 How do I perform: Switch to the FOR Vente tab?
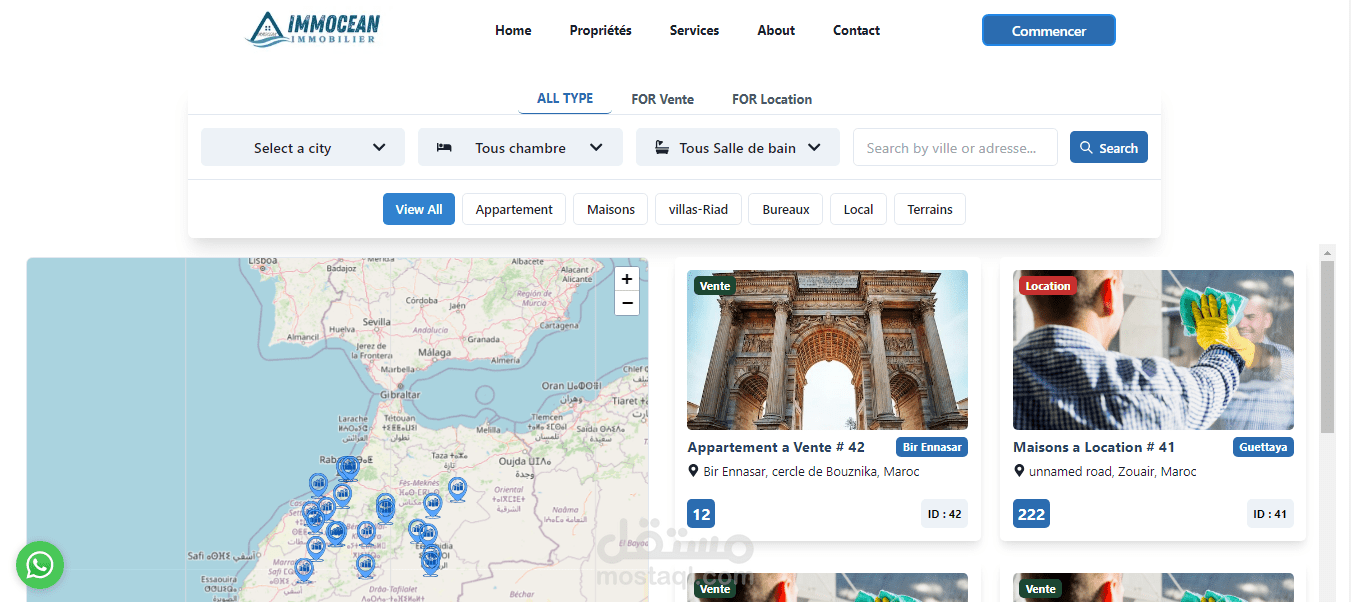tap(662, 99)
